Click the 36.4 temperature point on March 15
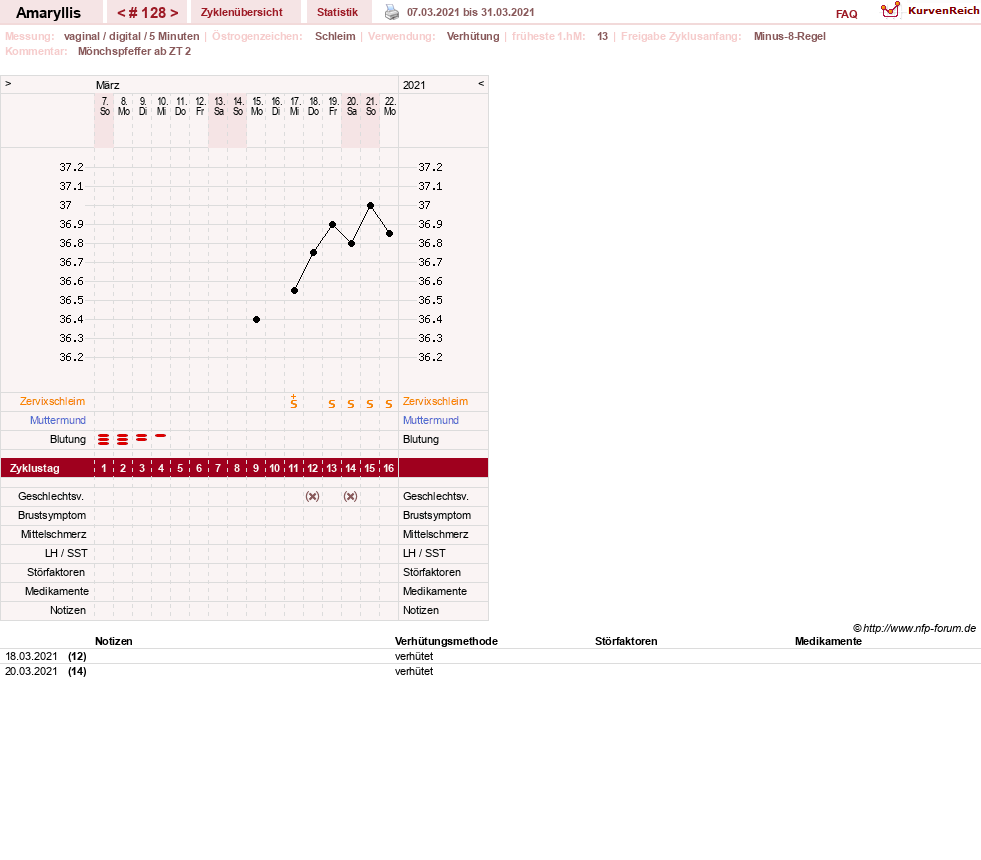The height and width of the screenshot is (860, 981). pos(257,320)
